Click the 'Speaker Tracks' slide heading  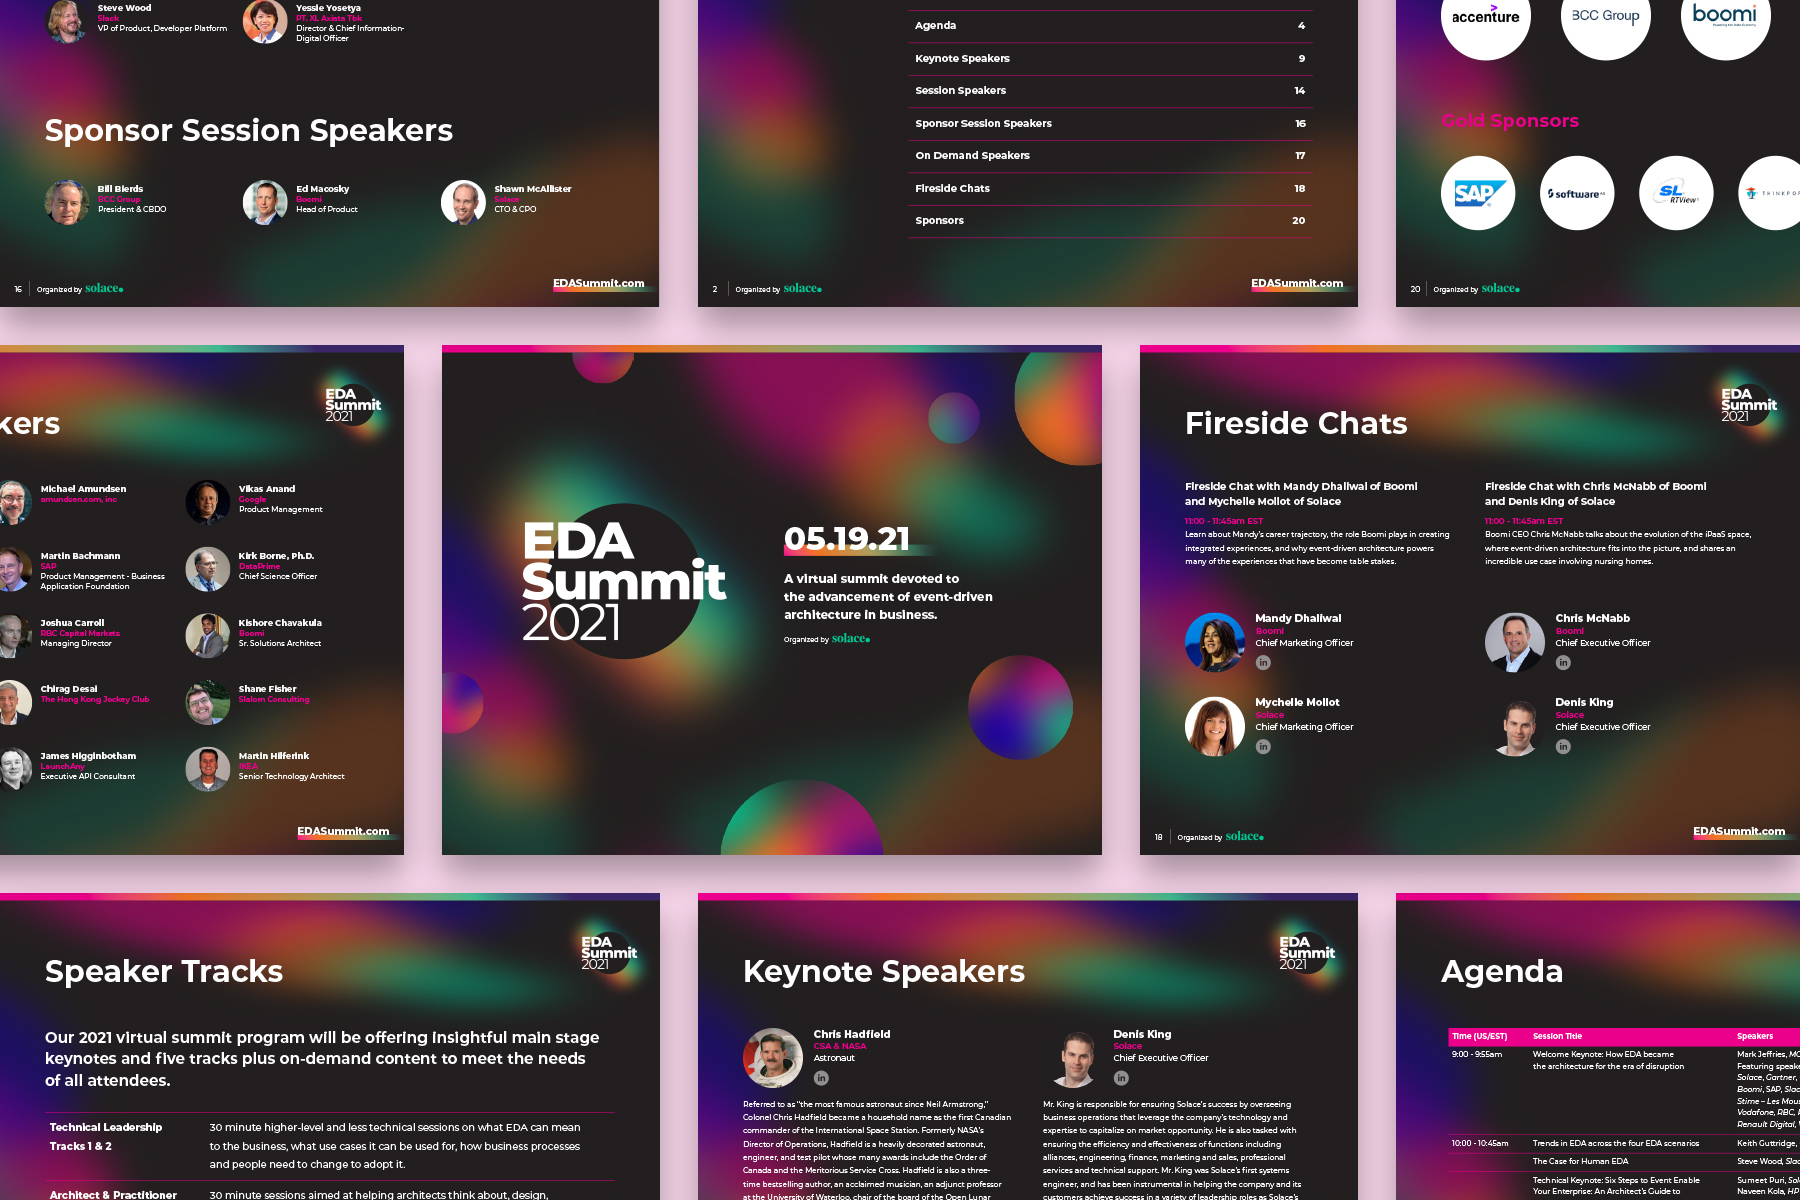(164, 971)
